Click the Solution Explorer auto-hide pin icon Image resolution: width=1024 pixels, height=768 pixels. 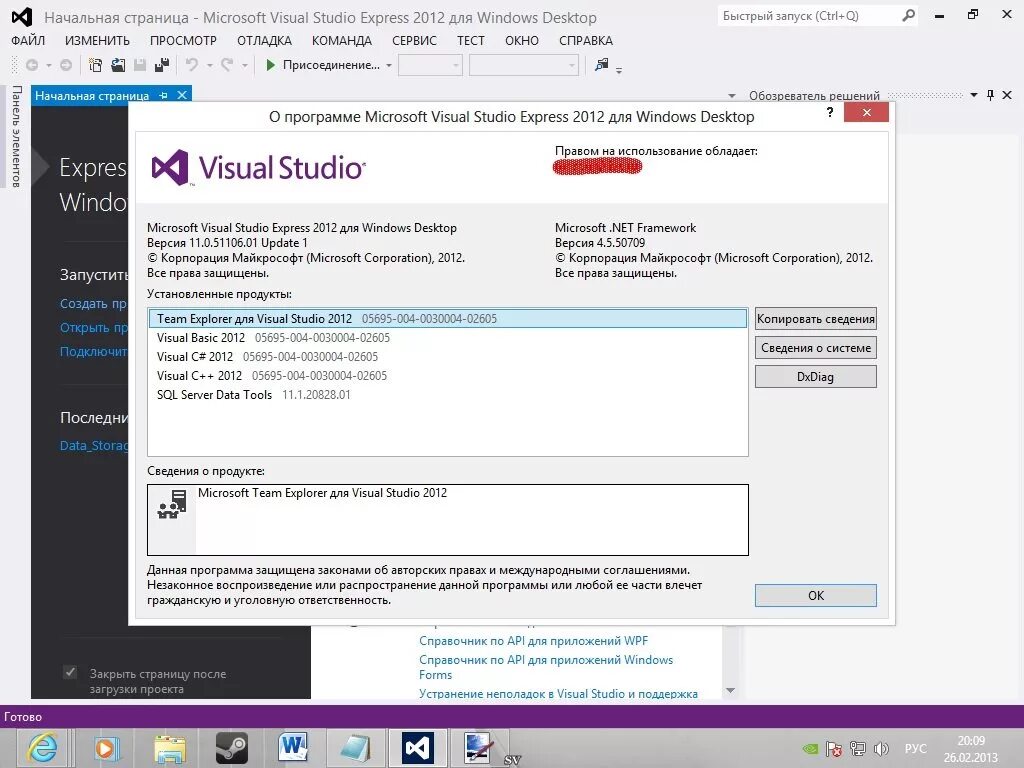990,95
